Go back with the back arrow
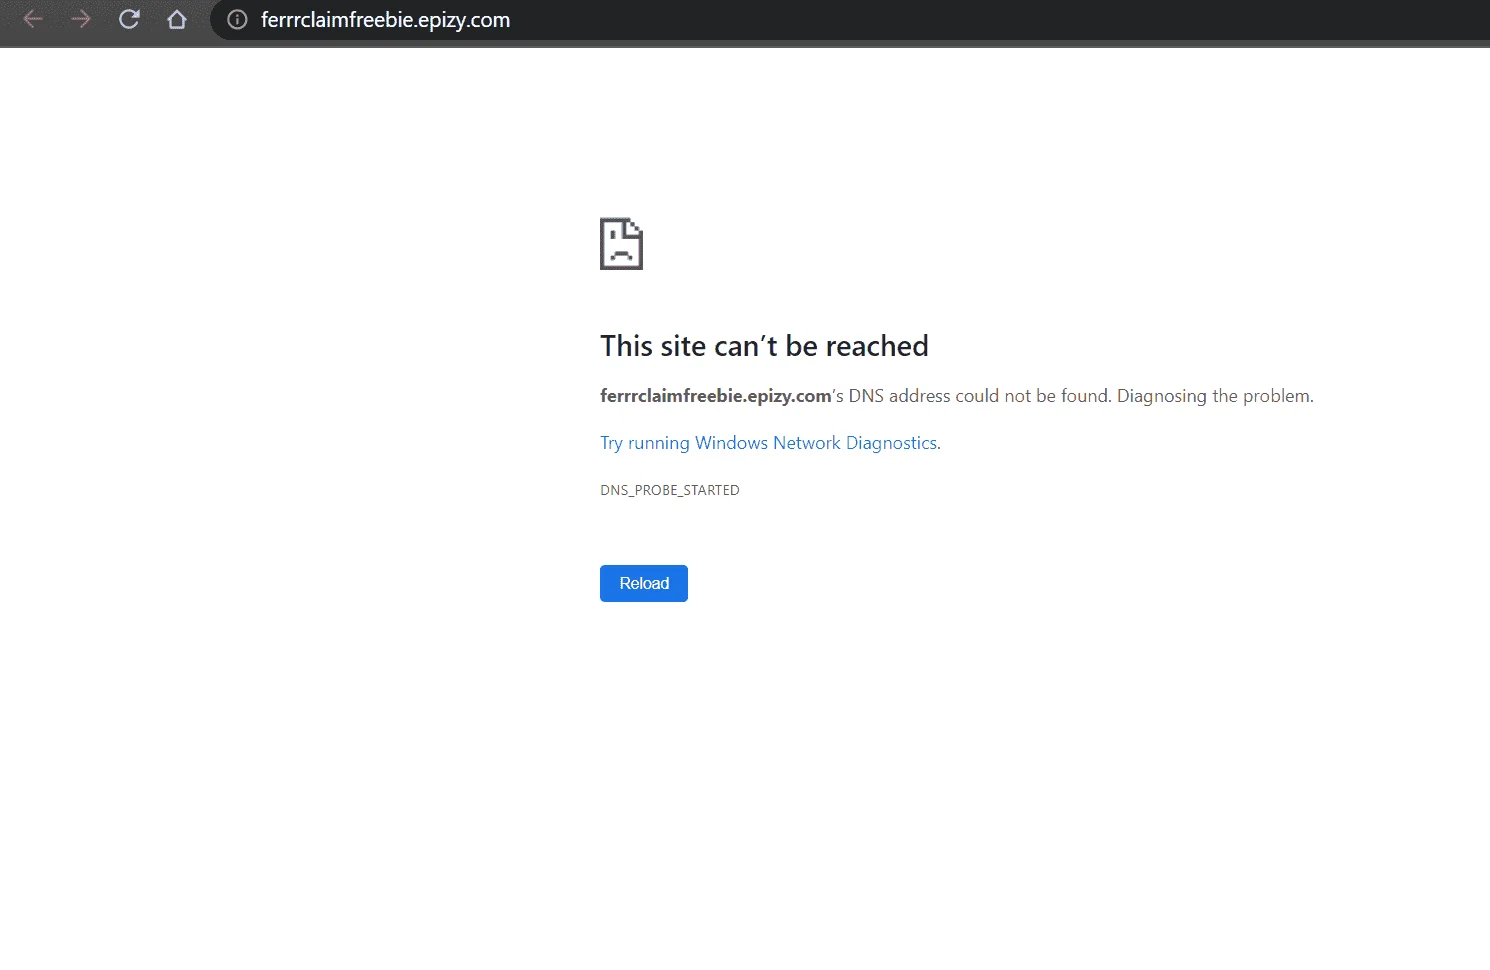The height and width of the screenshot is (970, 1490). click(33, 19)
